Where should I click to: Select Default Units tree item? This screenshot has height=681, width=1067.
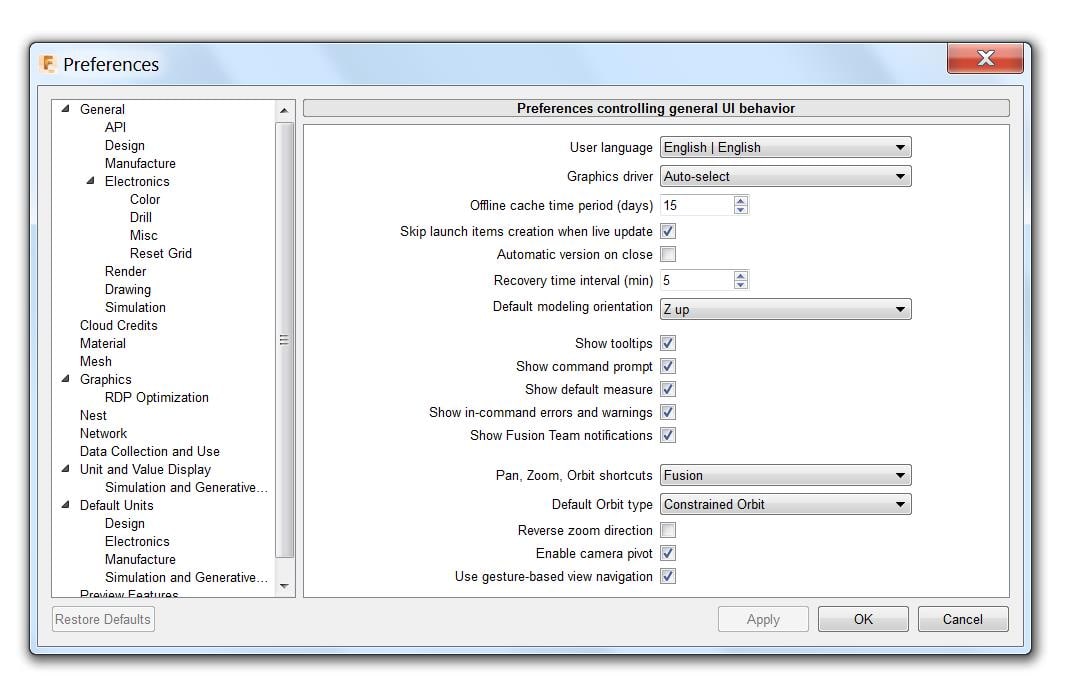pos(116,505)
